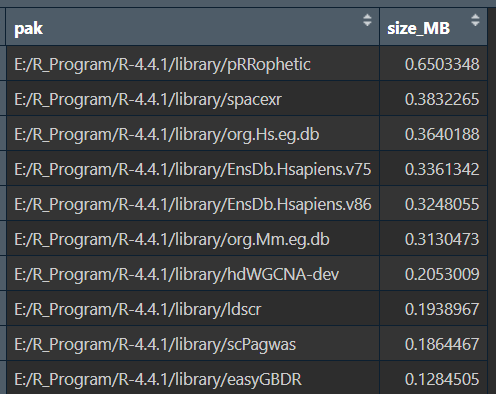Select the org.Hs.eg.db library path cell
496x394 pixels.
click(x=192, y=134)
